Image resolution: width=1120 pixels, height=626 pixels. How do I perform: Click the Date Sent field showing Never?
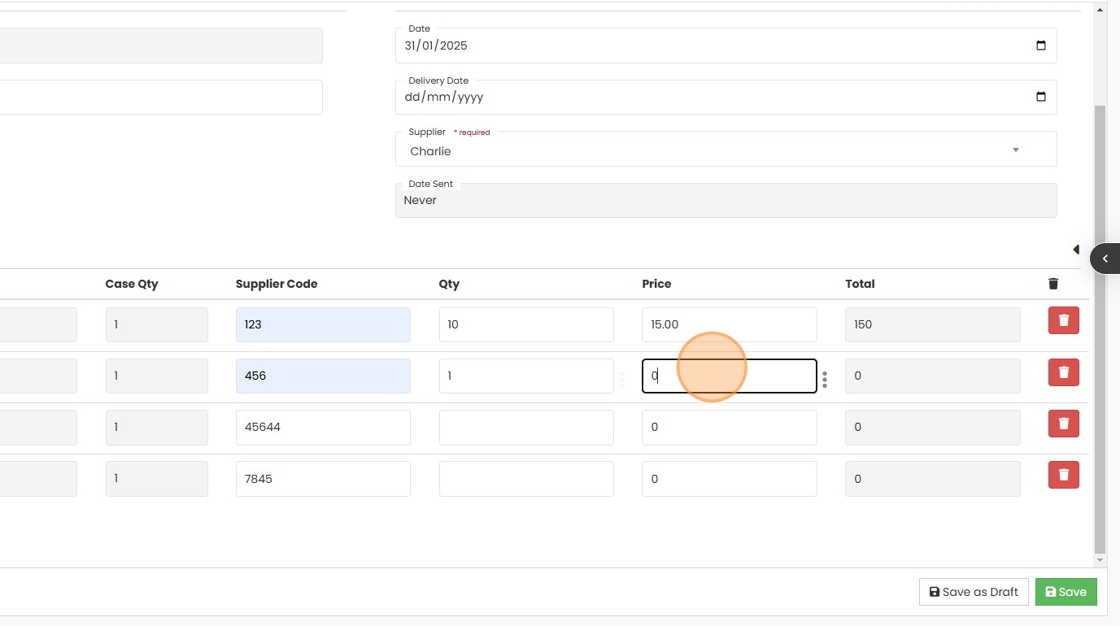coord(725,200)
